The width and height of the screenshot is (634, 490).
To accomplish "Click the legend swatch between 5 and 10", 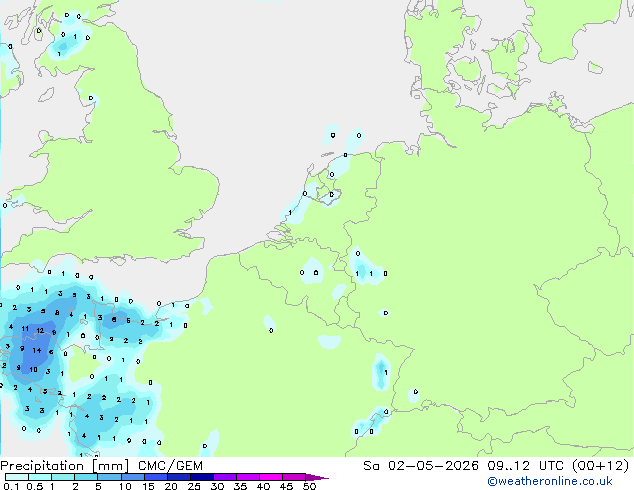I will coord(109,477).
